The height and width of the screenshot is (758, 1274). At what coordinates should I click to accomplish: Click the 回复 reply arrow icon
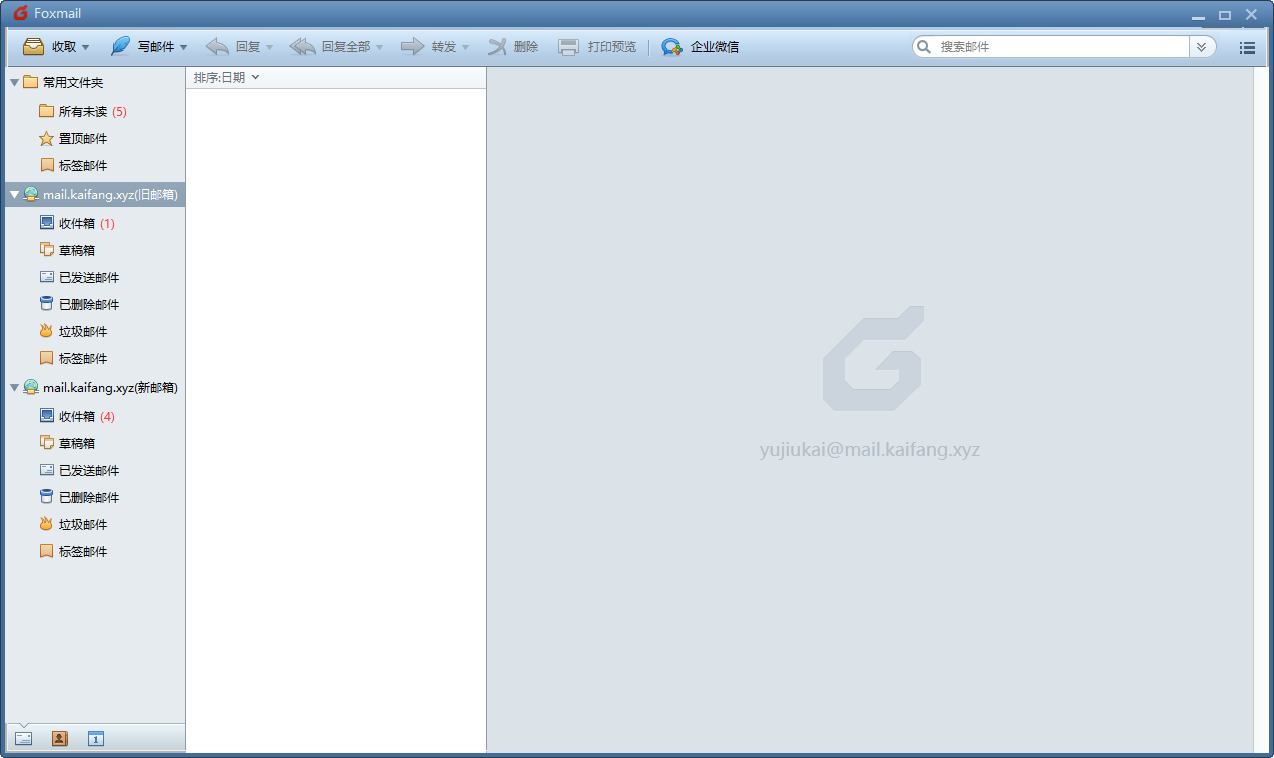coord(217,46)
